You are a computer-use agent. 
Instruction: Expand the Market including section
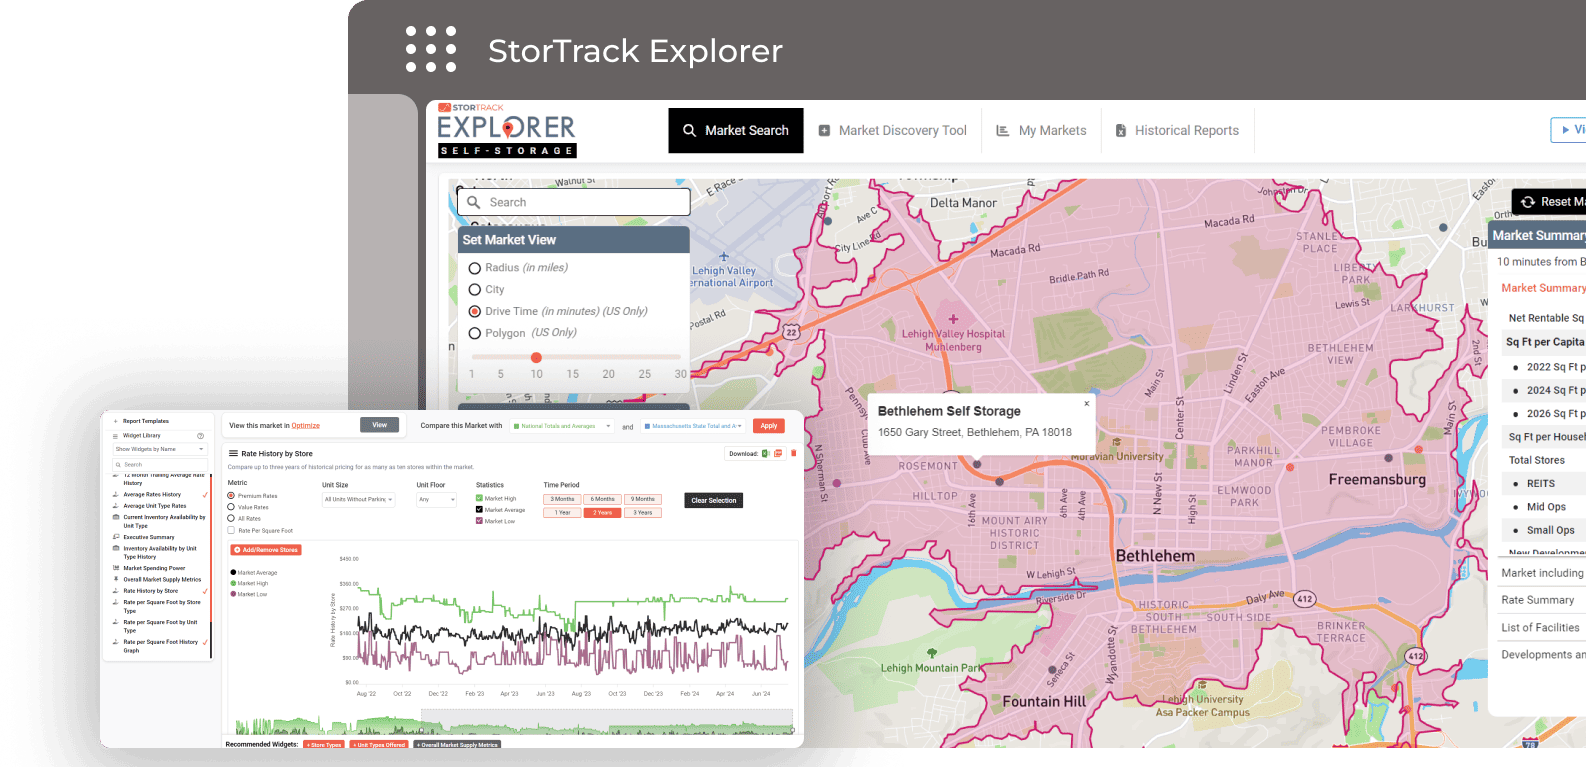(1542, 573)
